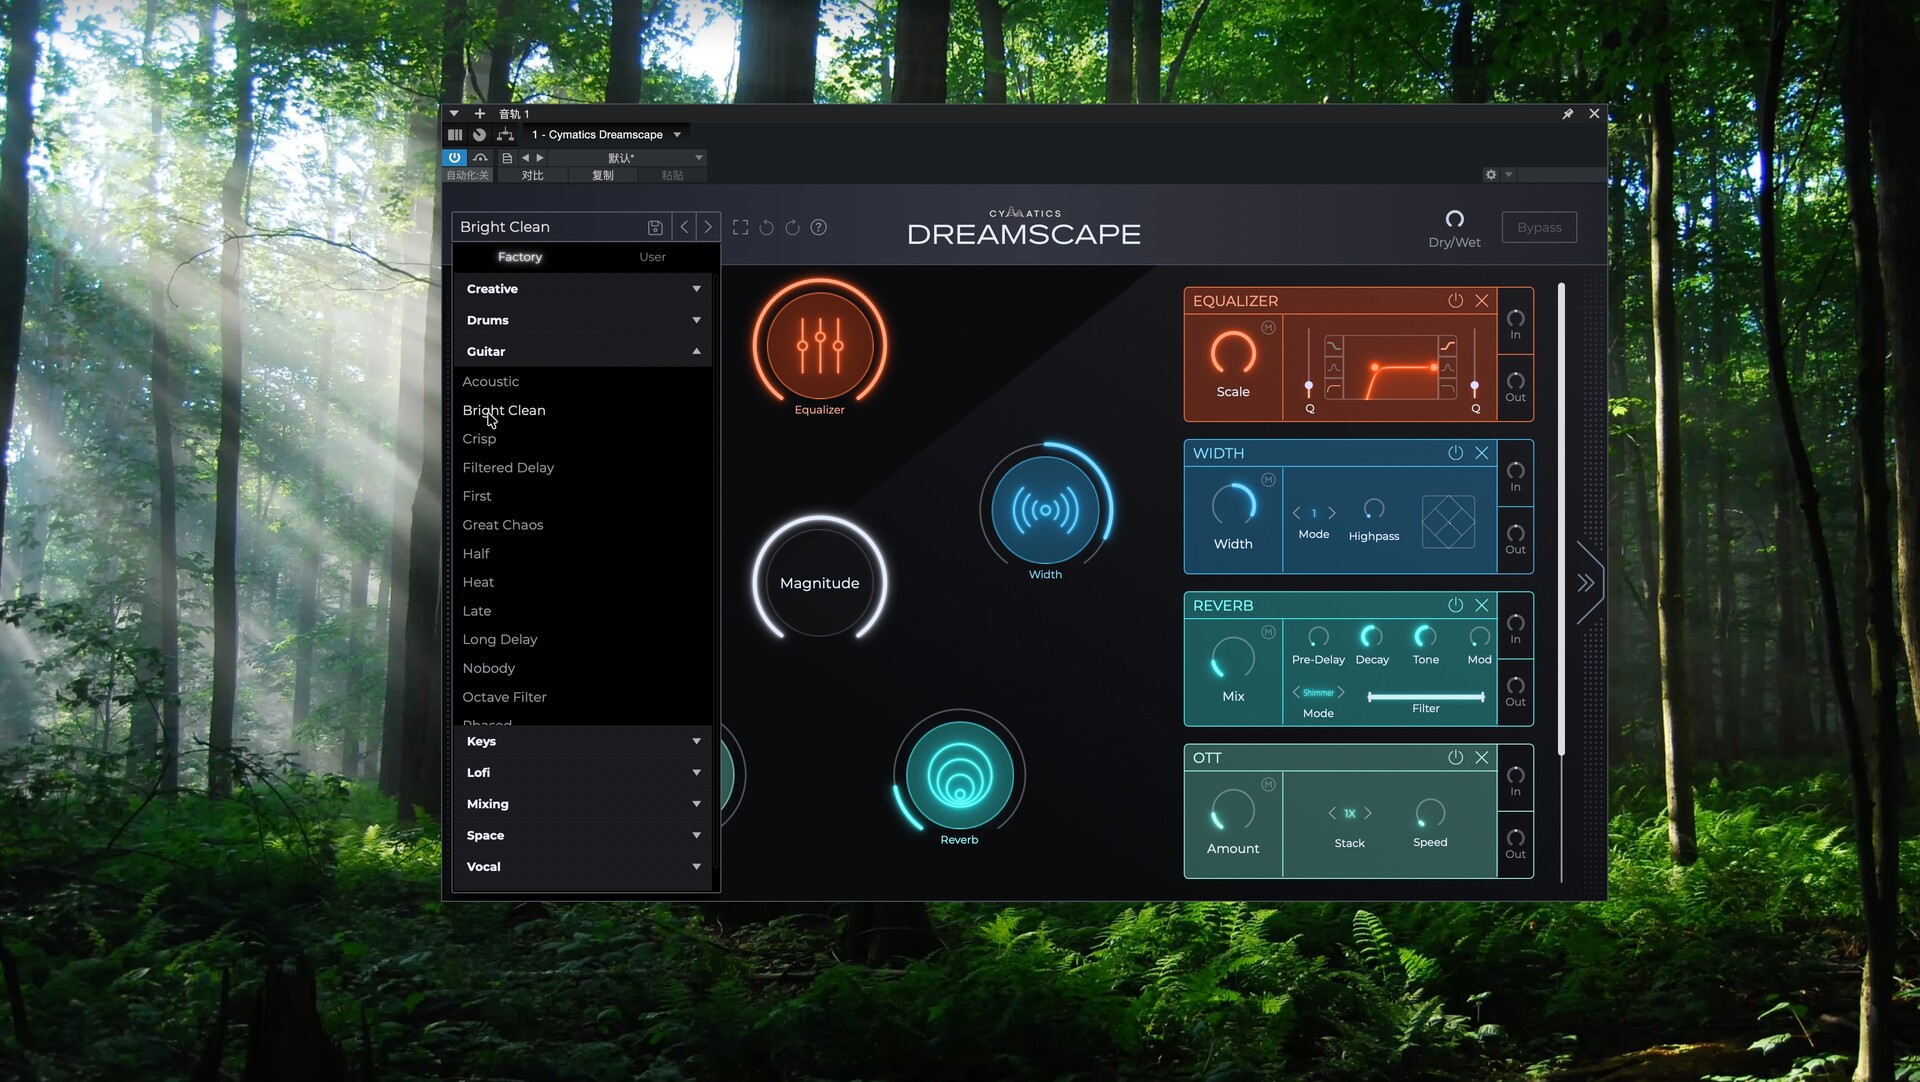Viewport: 1920px width, 1082px height.
Task: Select the 'Filtered Delay' preset from the list
Action: [508, 467]
